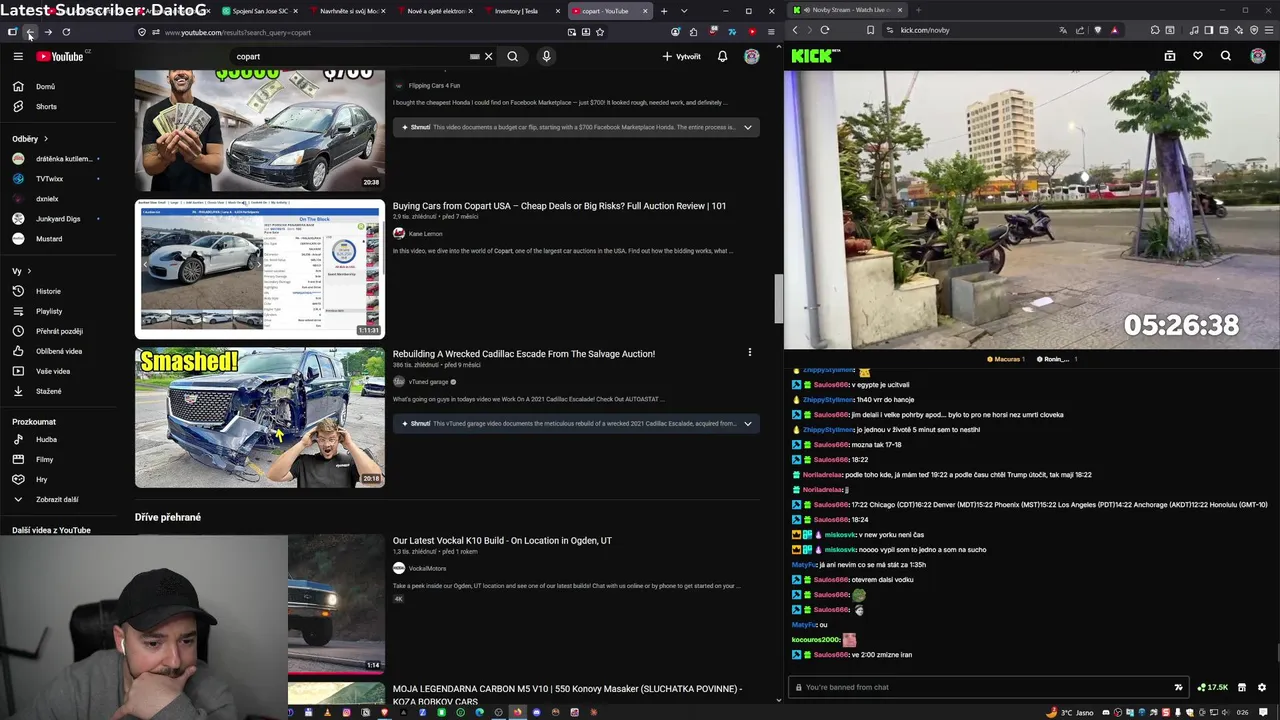Open a new tab in YouTube browser
The height and width of the screenshot is (720, 1280).
click(x=663, y=11)
